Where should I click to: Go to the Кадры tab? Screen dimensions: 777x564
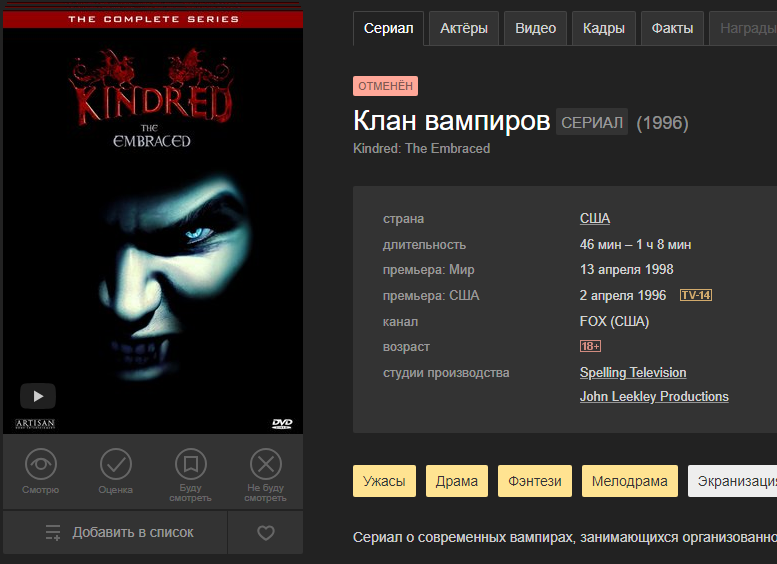click(x=604, y=29)
